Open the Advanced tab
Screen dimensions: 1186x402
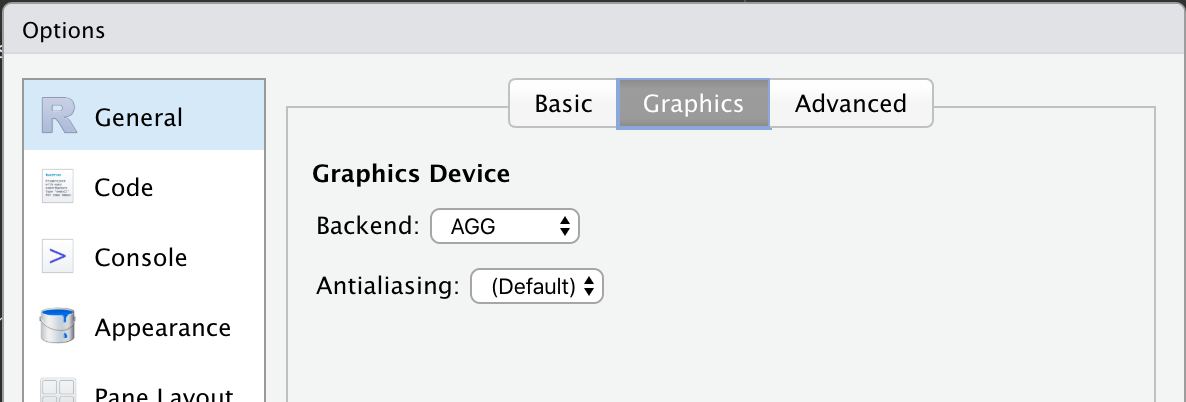click(x=850, y=103)
